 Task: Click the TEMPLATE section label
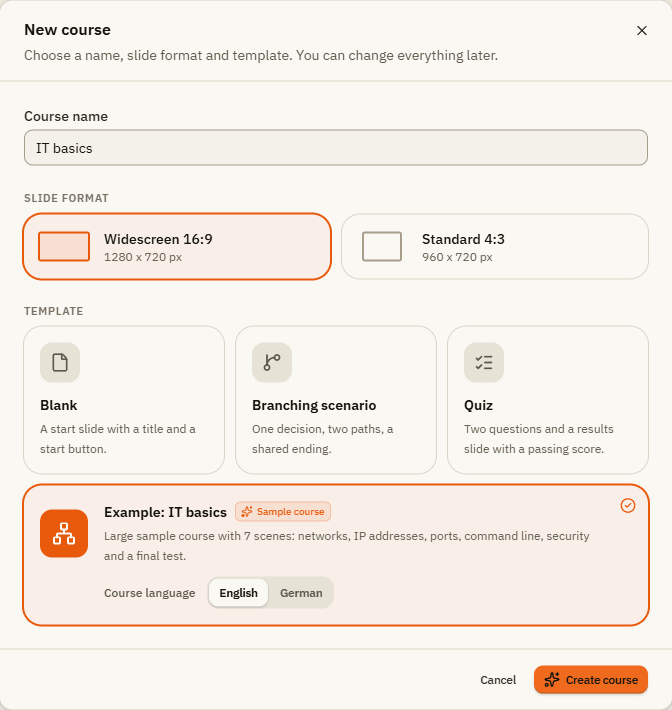53,311
